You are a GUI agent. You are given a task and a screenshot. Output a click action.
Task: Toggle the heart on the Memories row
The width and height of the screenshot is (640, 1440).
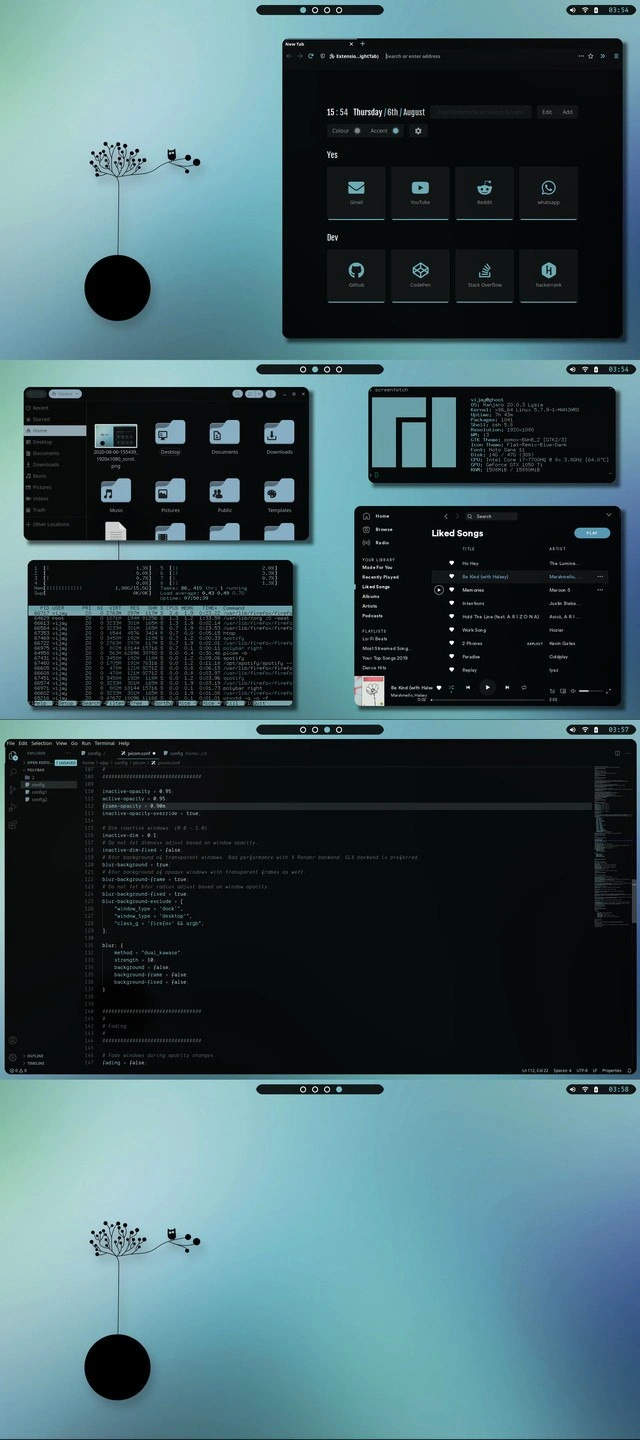[451, 590]
